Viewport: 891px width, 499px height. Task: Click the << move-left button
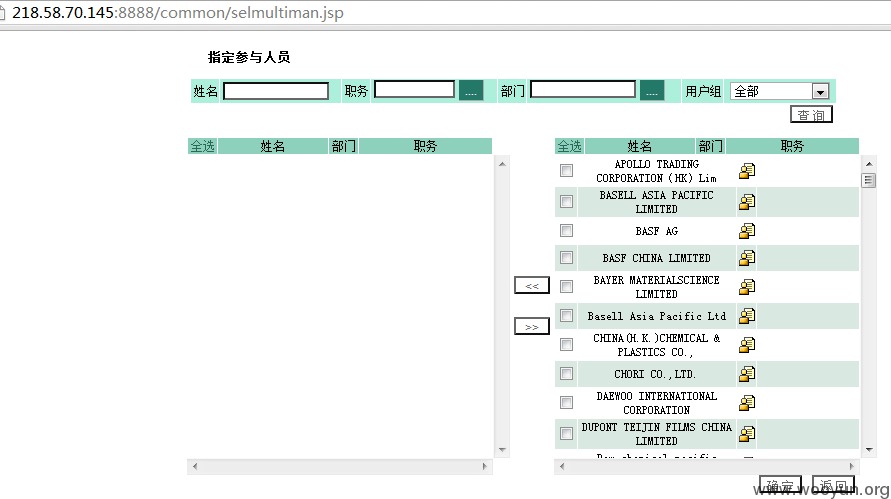click(532, 285)
